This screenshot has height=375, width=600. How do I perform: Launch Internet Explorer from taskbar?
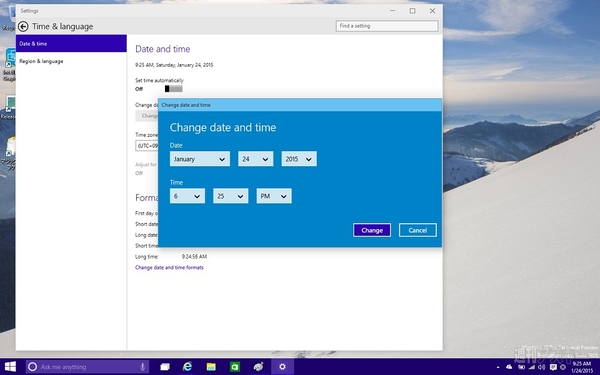[188, 367]
